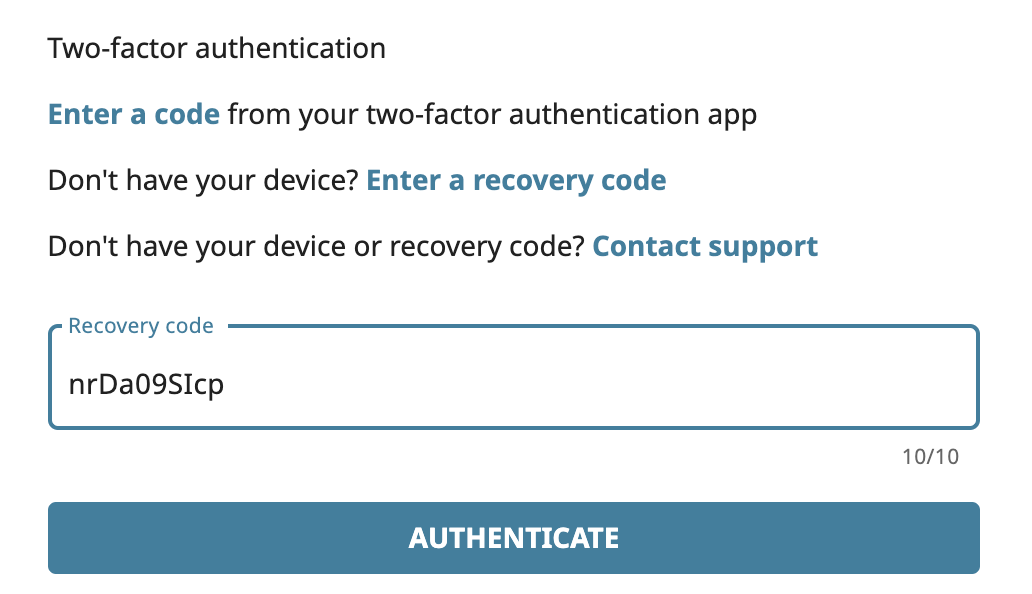Click the 'Recovery code' field label
The image size is (1032, 594).
pos(141,326)
